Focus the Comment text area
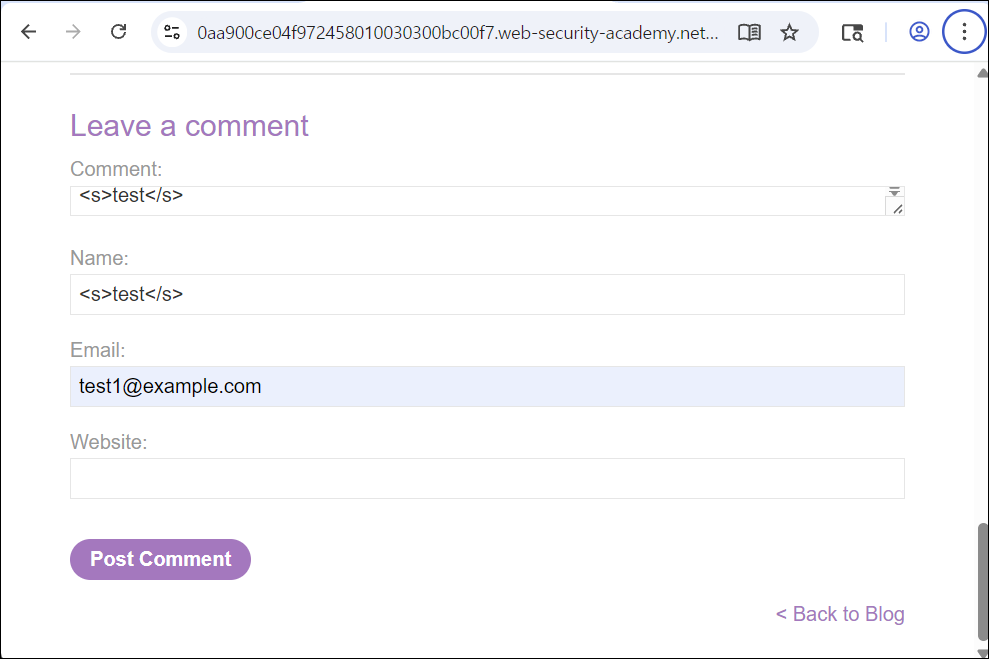The image size is (989, 659). pos(477,201)
